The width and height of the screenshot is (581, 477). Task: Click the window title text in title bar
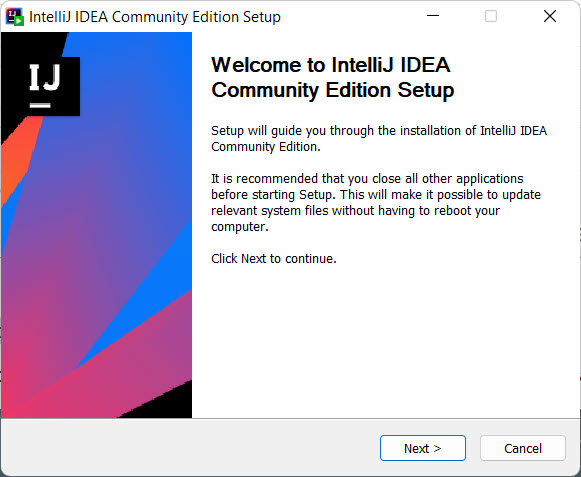click(155, 17)
